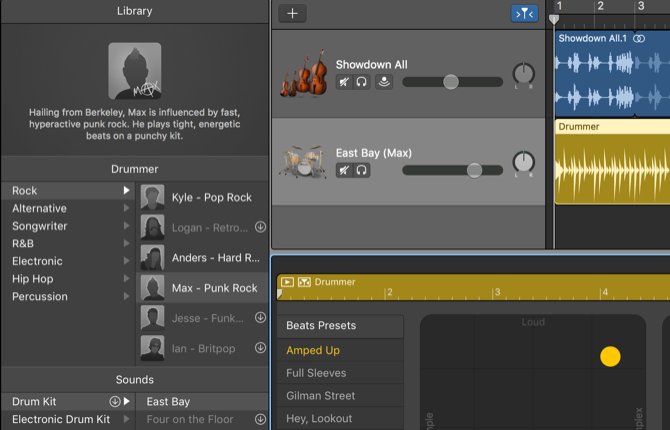Select the Showdown All.1 audio region
Image resolution: width=670 pixels, height=430 pixels.
(x=612, y=74)
